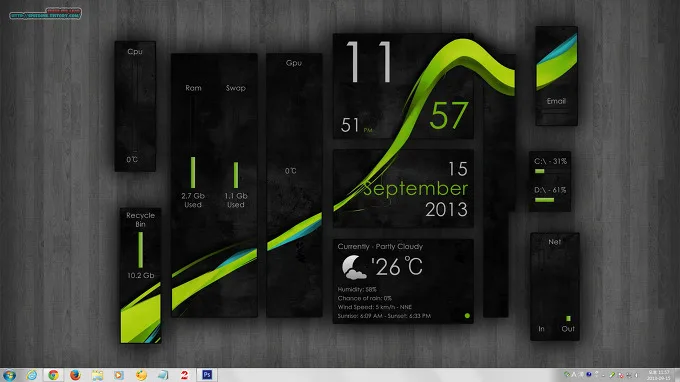The width and height of the screenshot is (680, 382).
Task: Click the Email widget label
Action: [x=556, y=101]
